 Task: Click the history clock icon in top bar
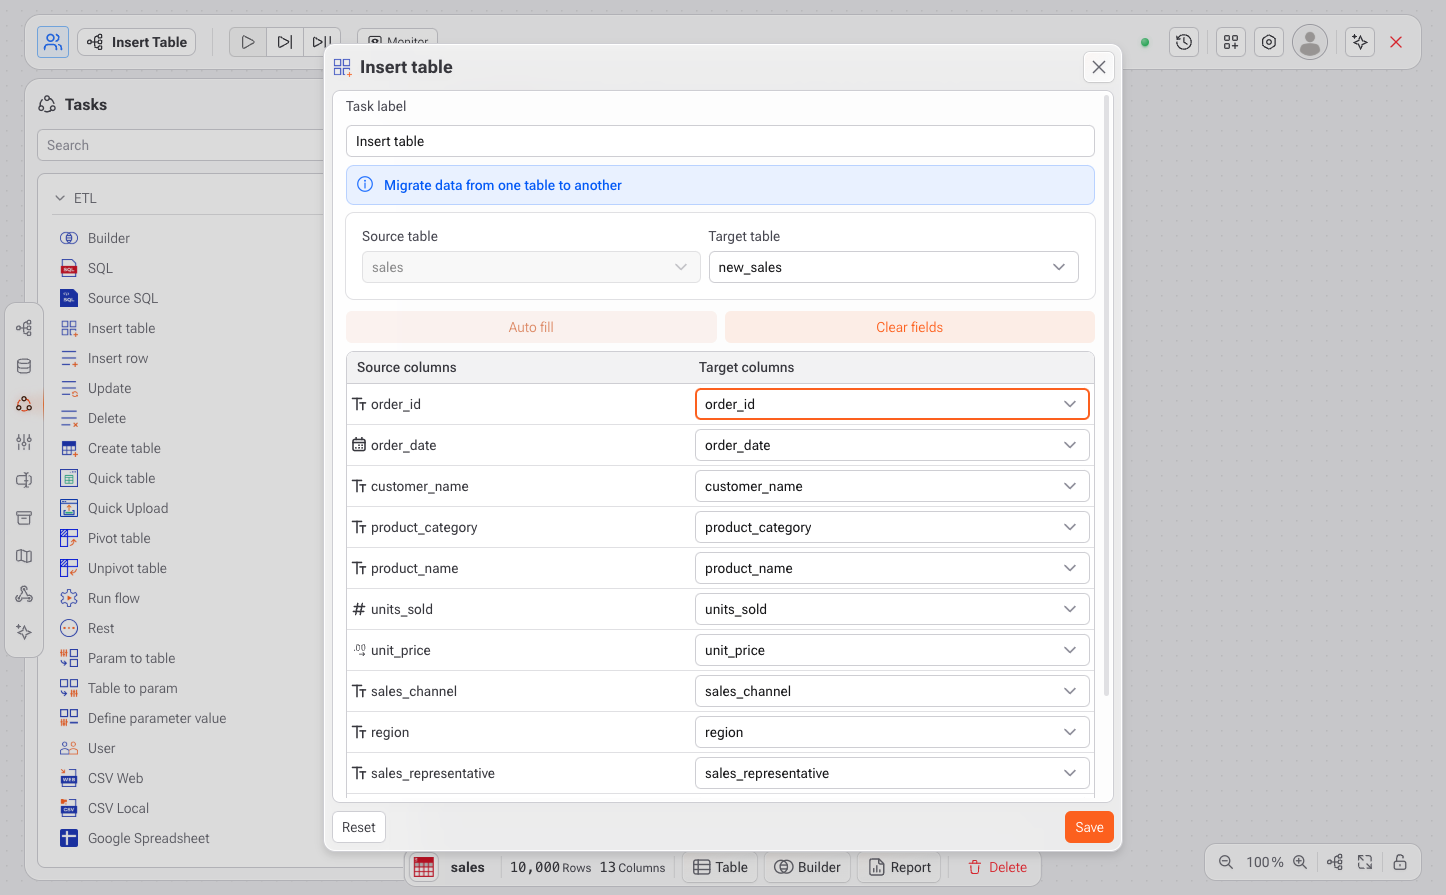1184,42
